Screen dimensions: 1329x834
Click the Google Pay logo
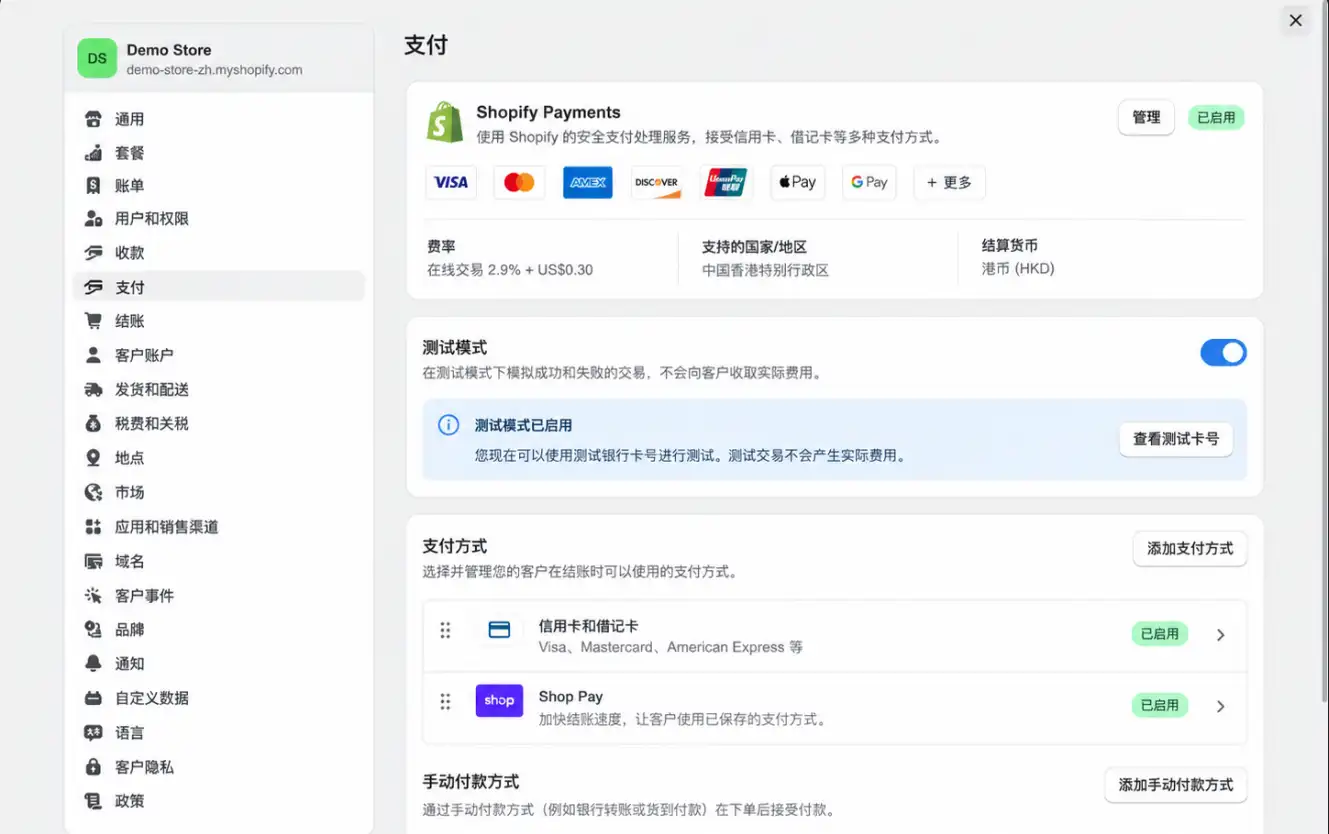click(x=869, y=182)
